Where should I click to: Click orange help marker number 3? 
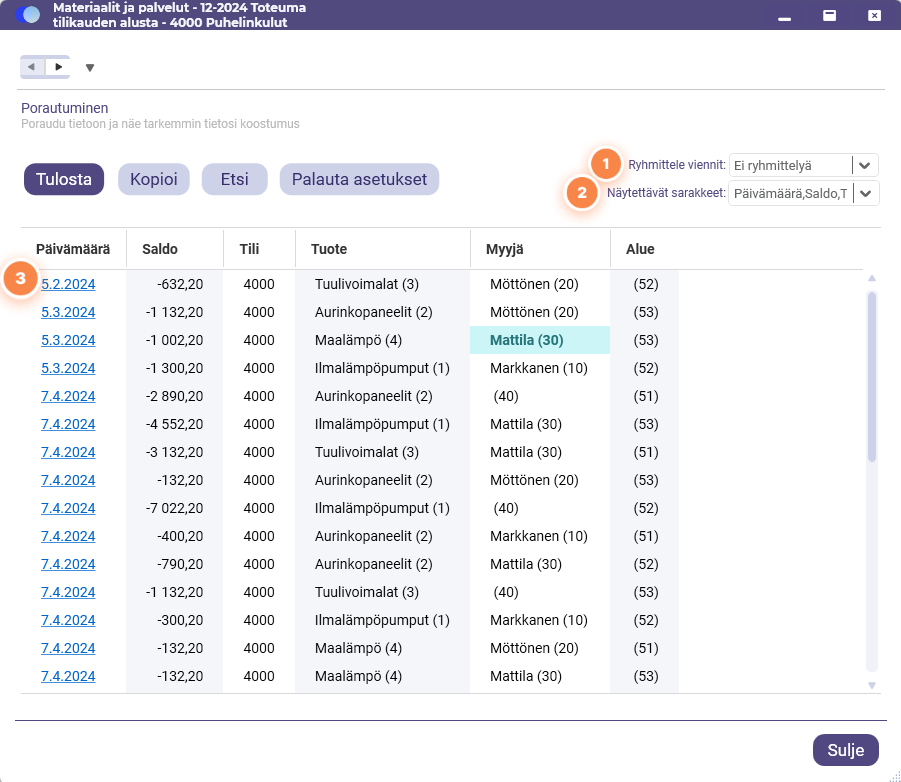[21, 278]
